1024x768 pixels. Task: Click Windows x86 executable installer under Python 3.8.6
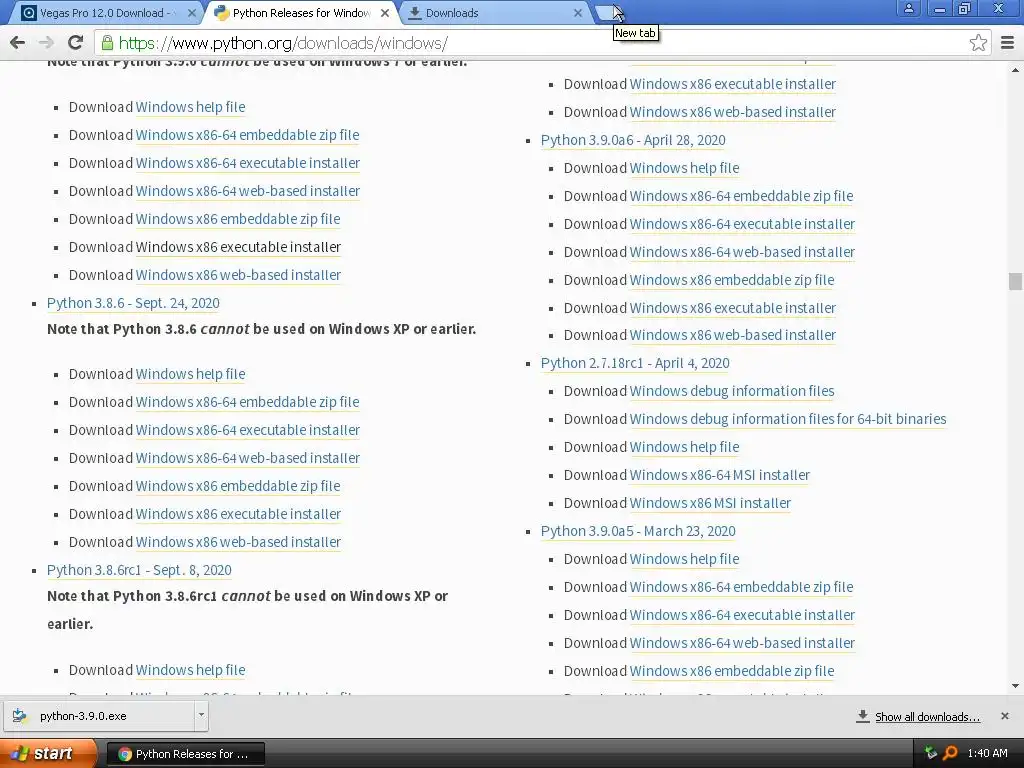(238, 515)
